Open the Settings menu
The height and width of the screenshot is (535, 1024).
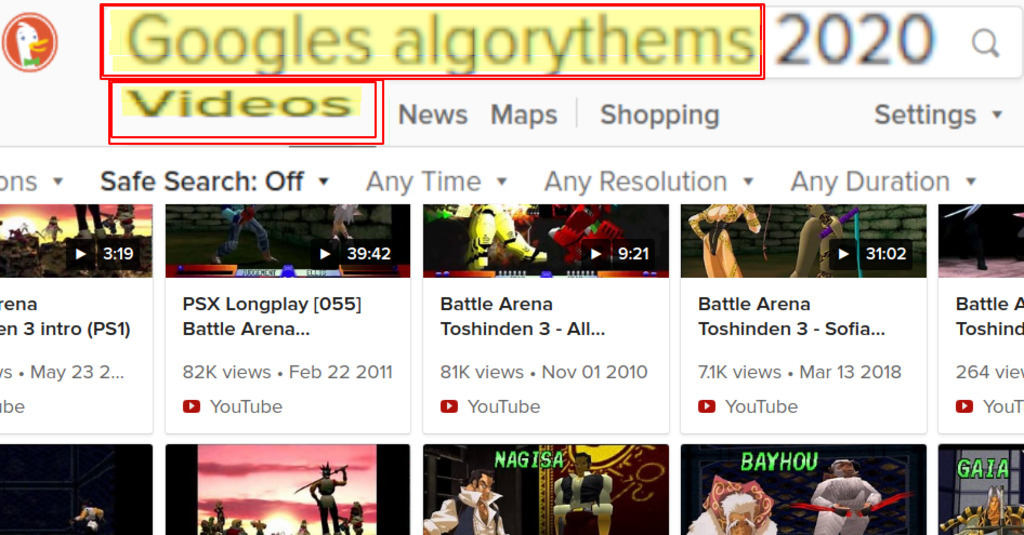point(938,115)
